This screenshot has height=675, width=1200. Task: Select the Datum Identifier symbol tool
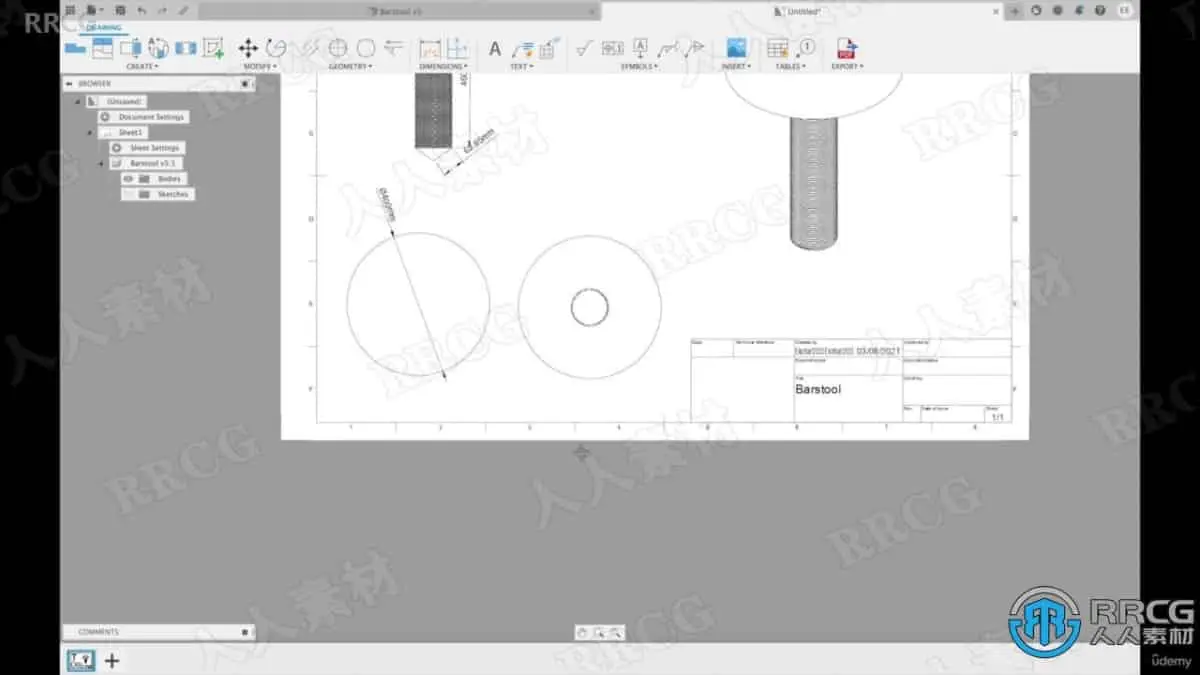click(640, 47)
